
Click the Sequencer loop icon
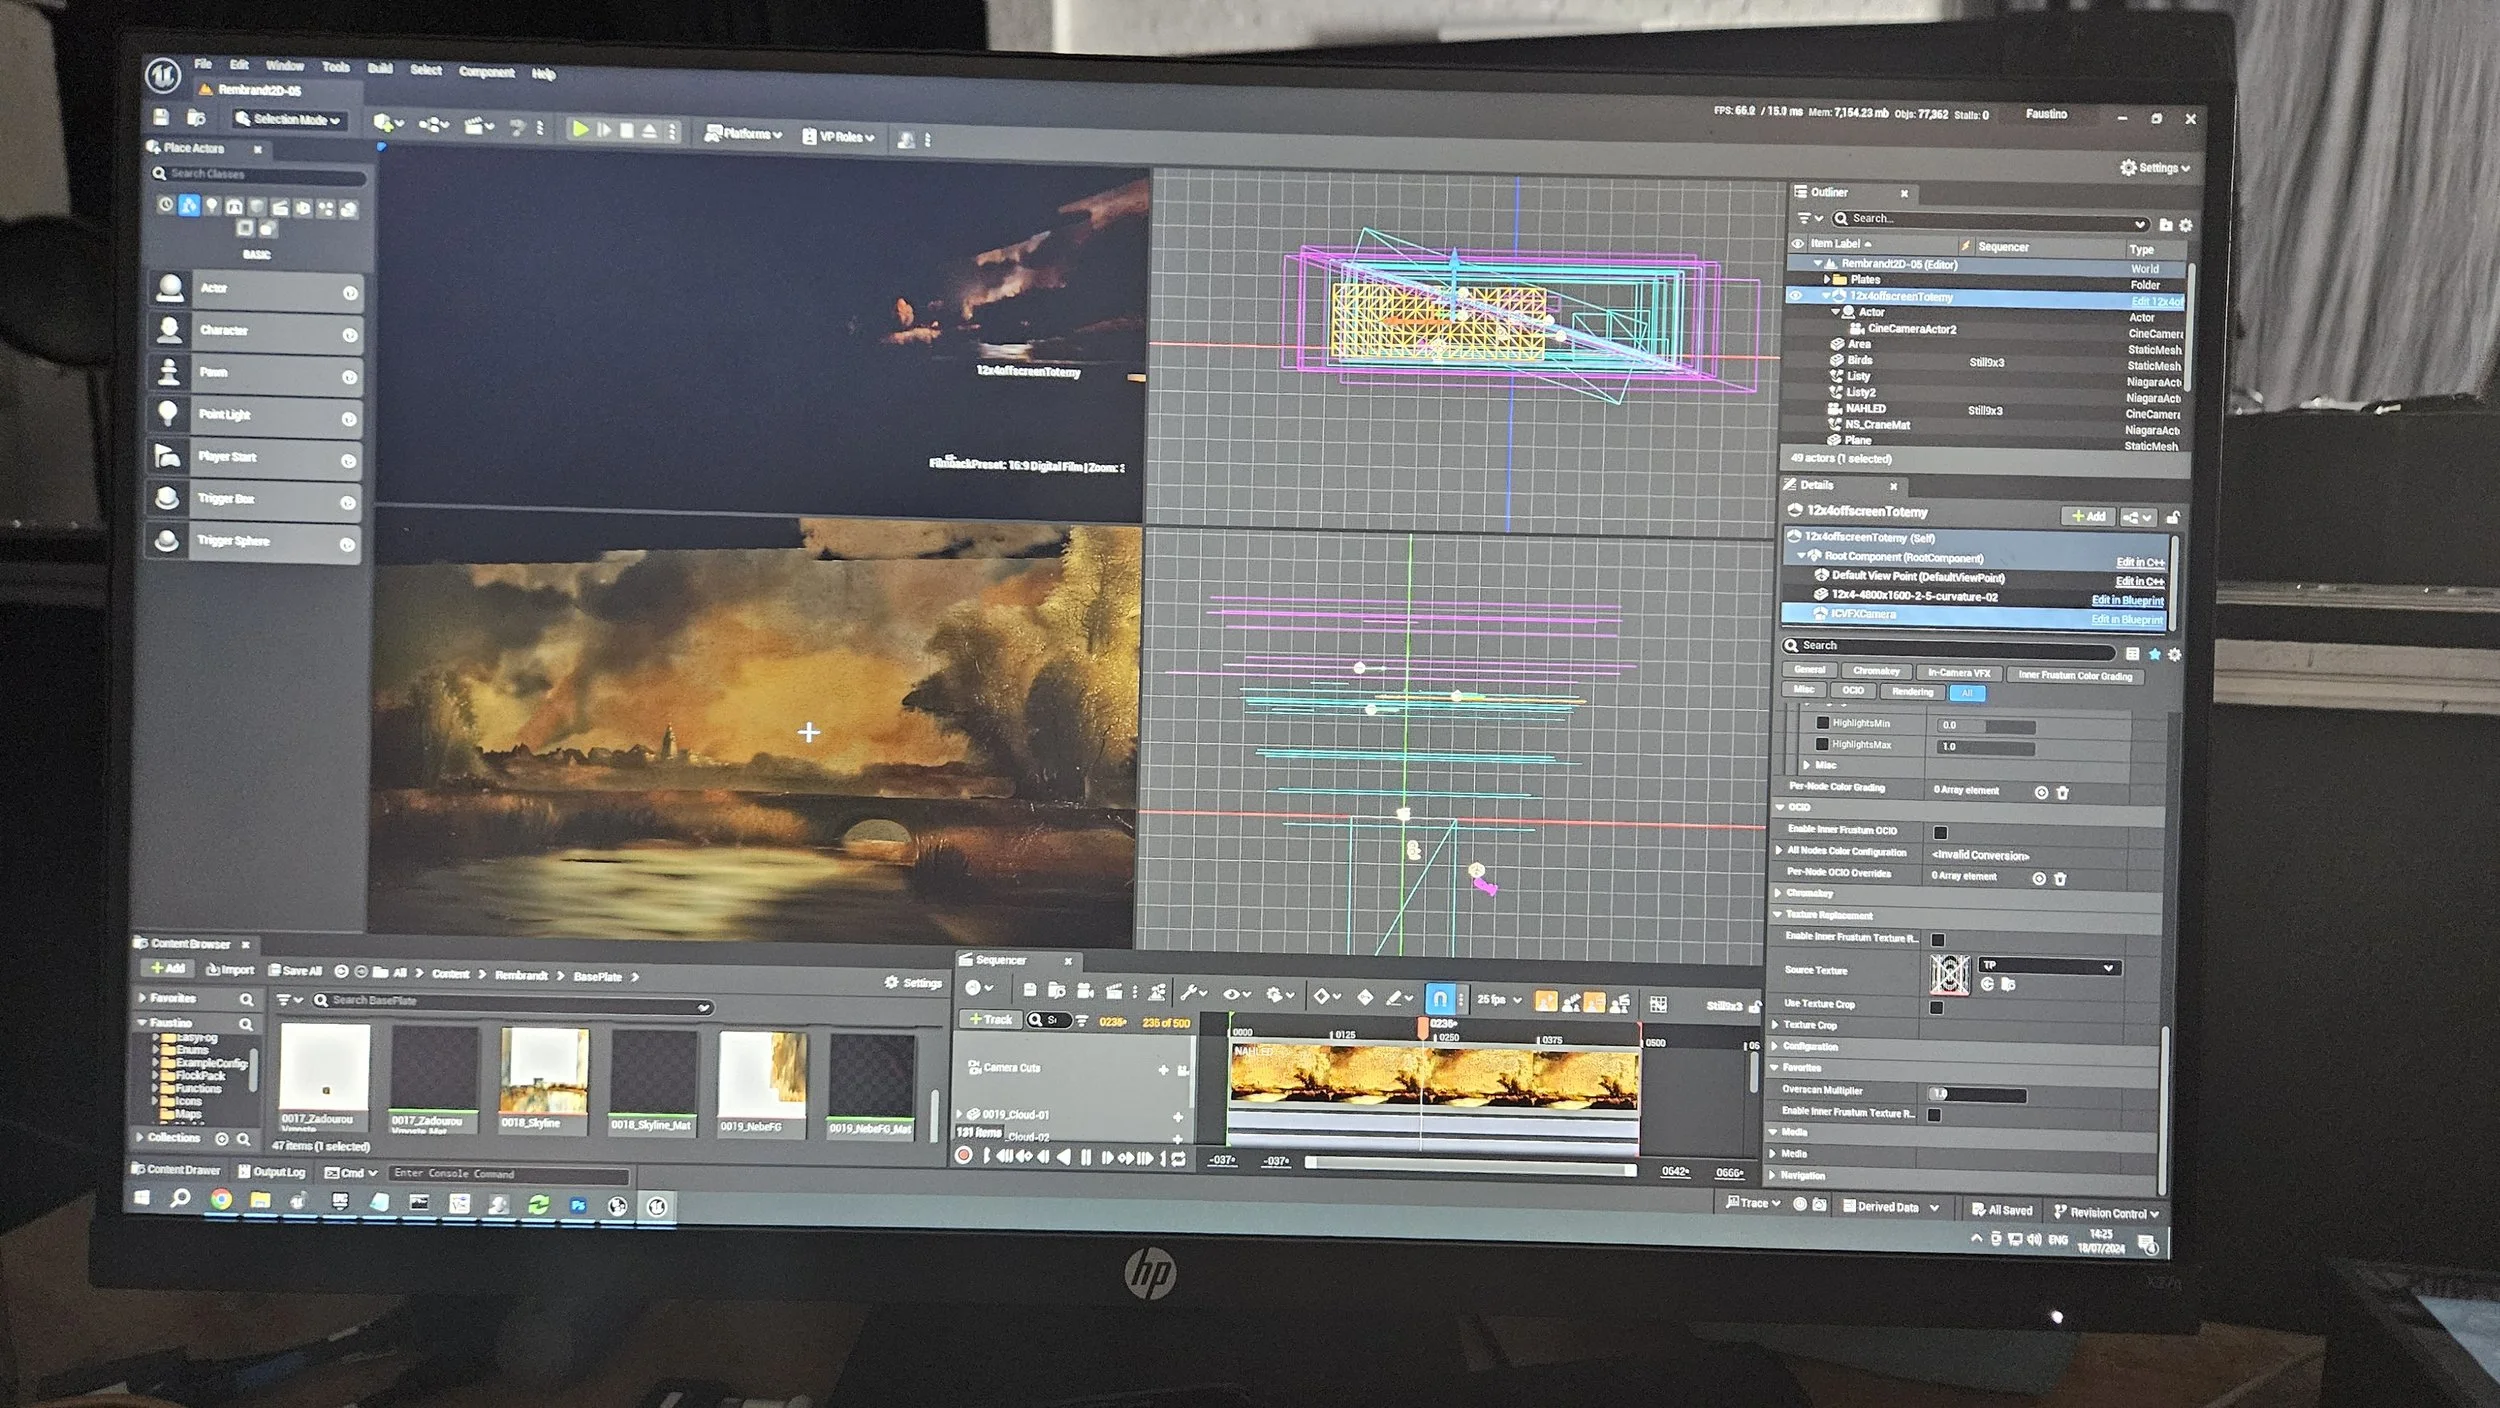tap(1178, 1158)
